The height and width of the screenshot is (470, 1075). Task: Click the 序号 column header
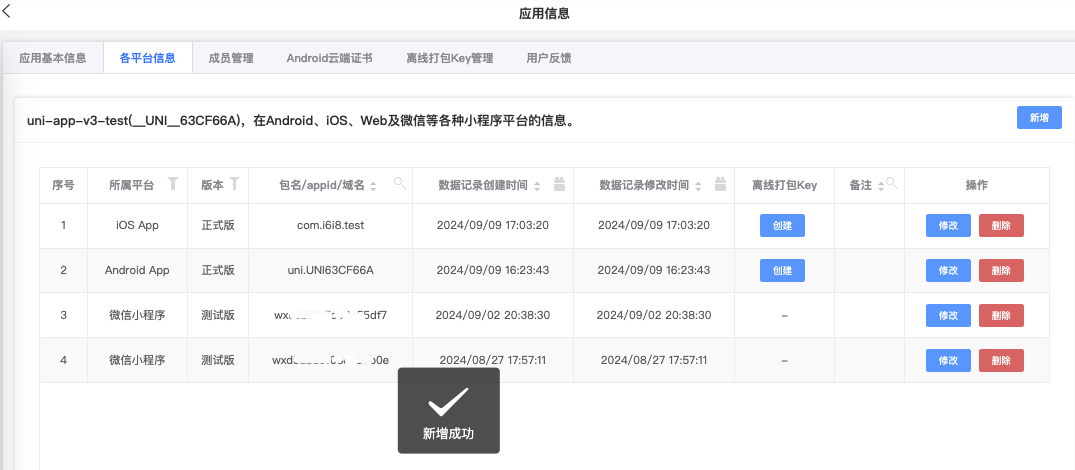[x=63, y=186]
